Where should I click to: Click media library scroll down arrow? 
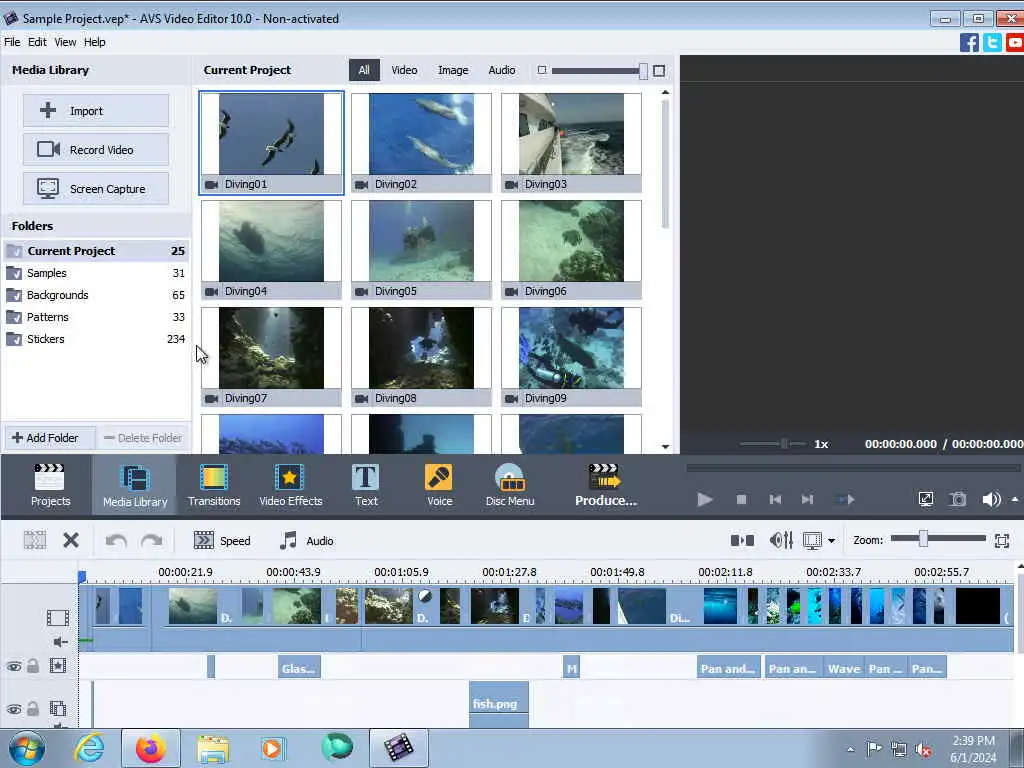tap(665, 447)
